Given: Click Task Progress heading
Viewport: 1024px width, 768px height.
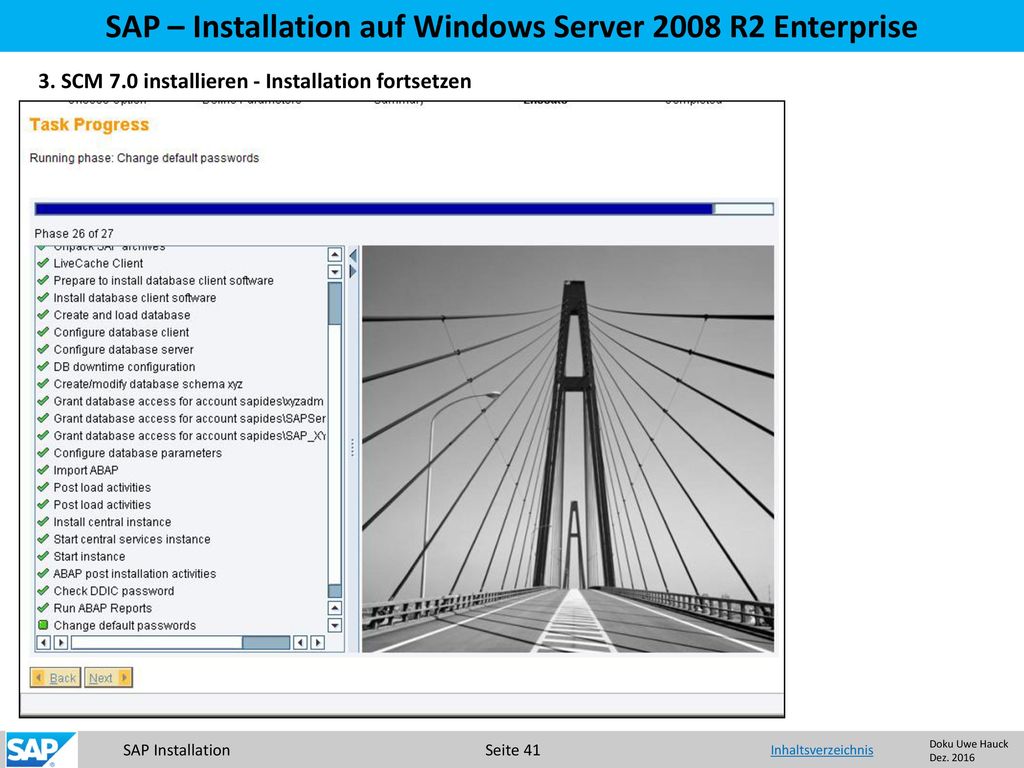Looking at the screenshot, I should [x=89, y=125].
